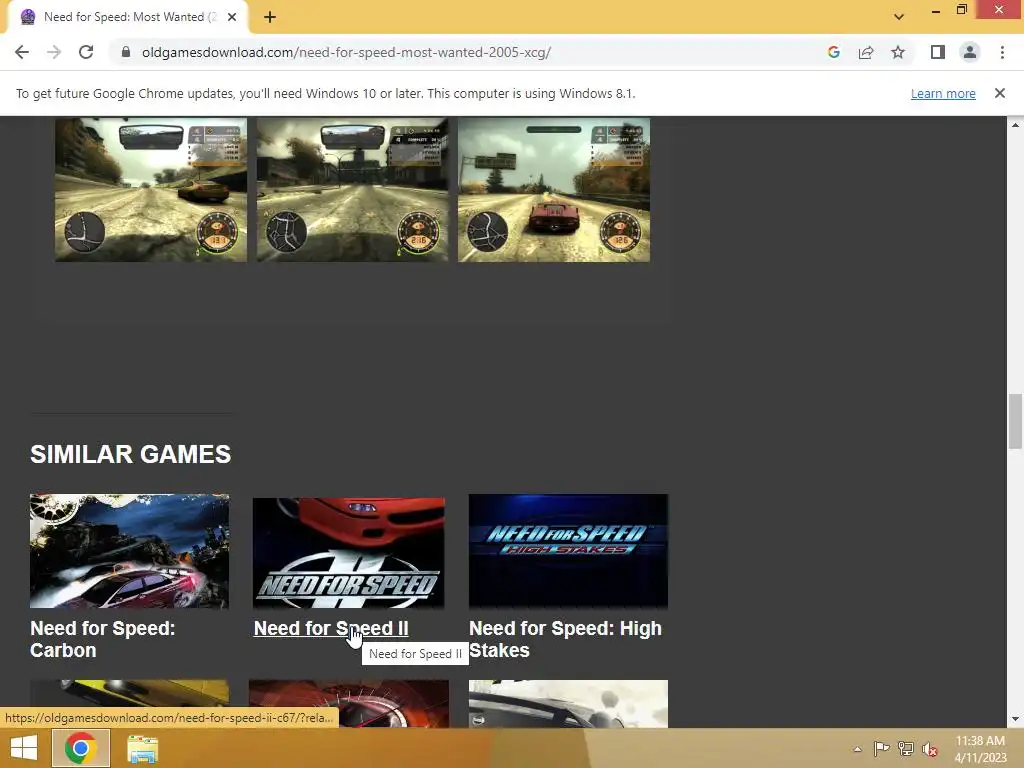
Task: Open Chrome's three-dot menu
Action: pyautogui.click(x=1002, y=52)
